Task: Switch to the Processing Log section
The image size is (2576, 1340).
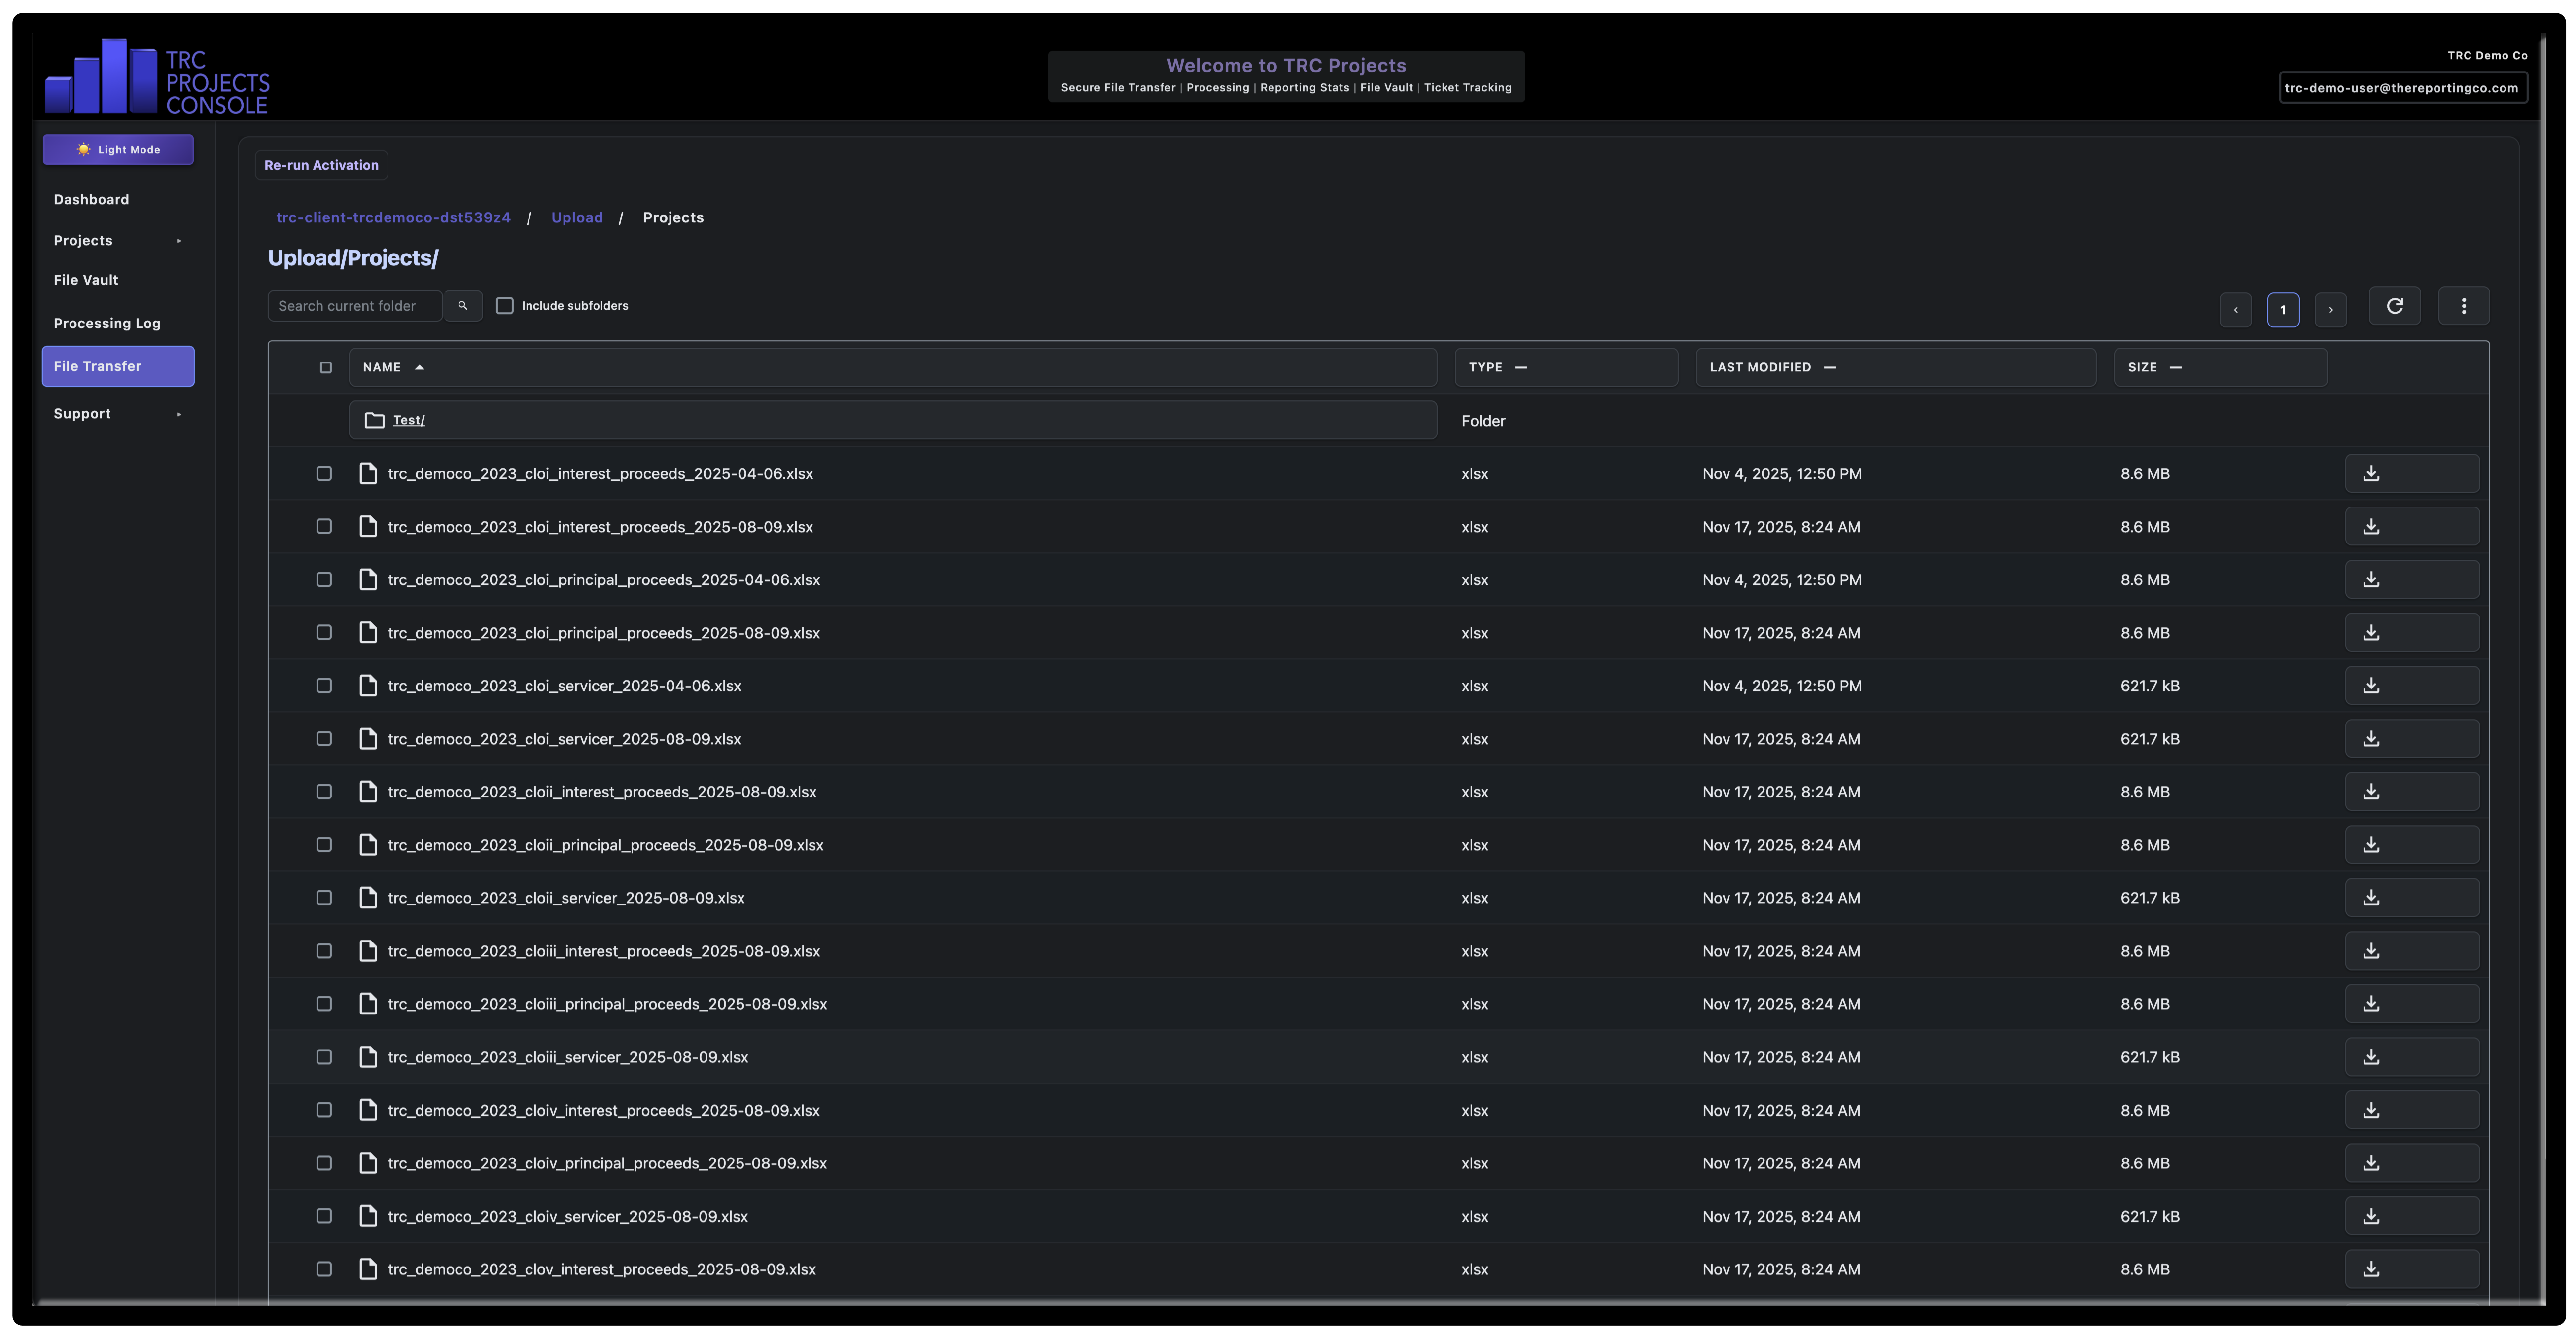Action: coord(106,322)
